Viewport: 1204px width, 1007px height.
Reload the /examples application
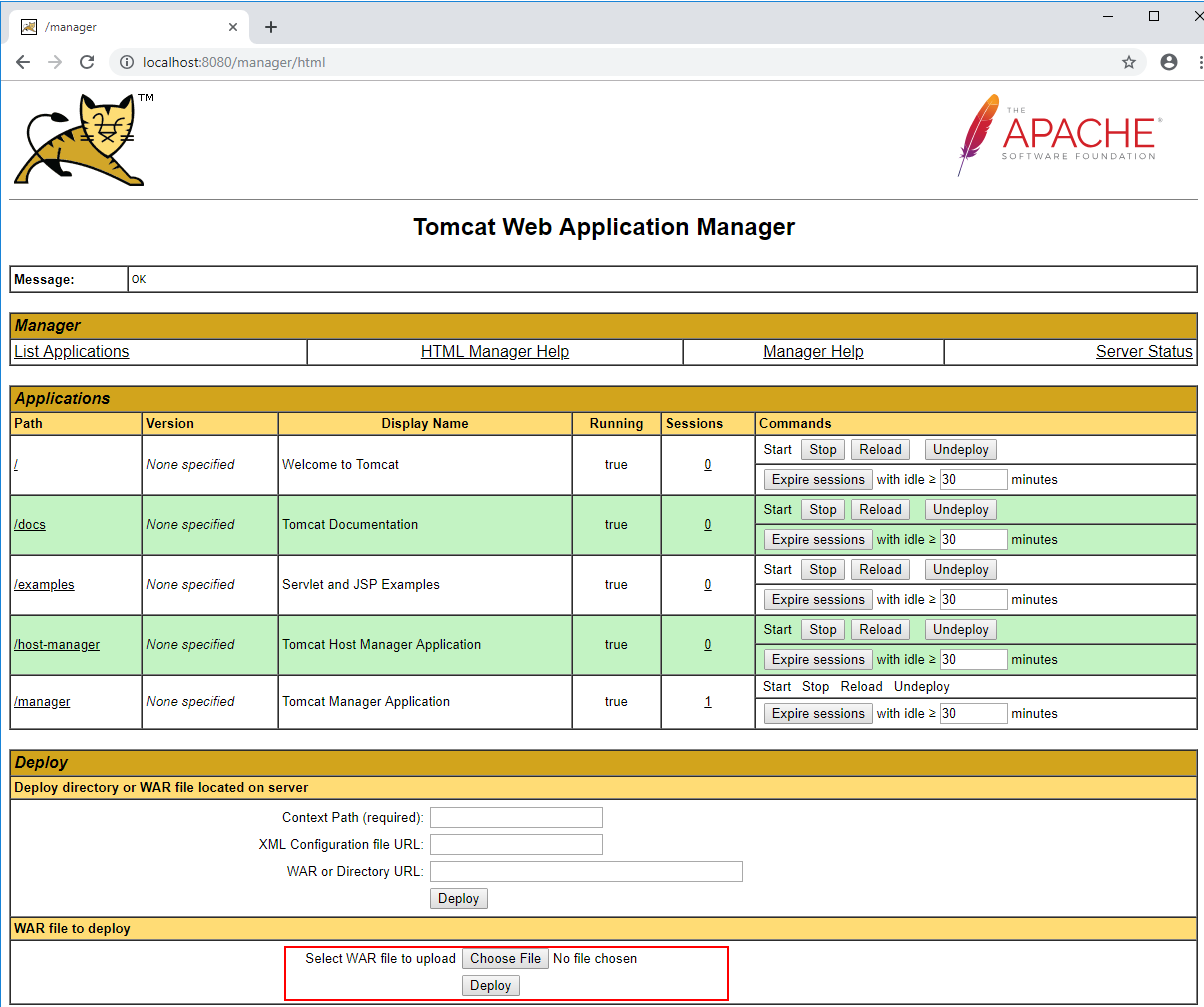coord(880,570)
